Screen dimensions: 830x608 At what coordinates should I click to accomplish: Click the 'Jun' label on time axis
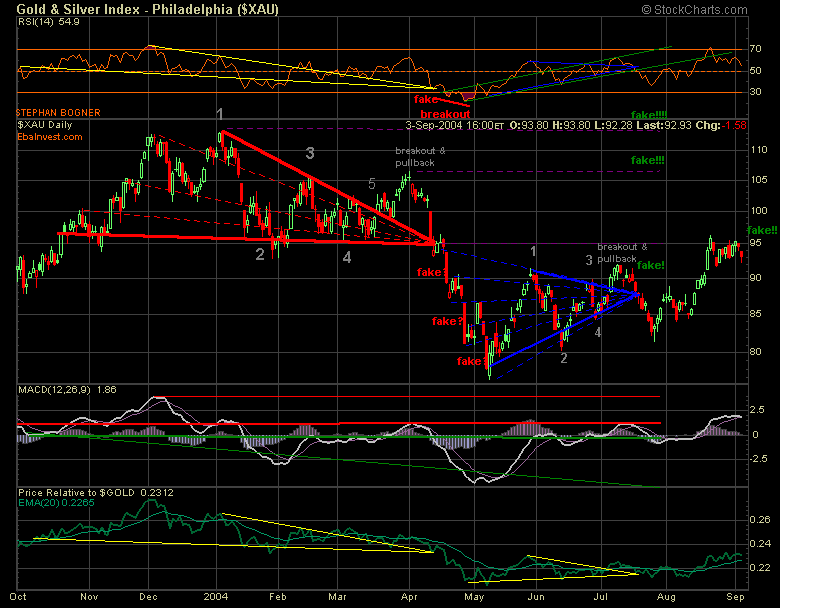[x=536, y=597]
